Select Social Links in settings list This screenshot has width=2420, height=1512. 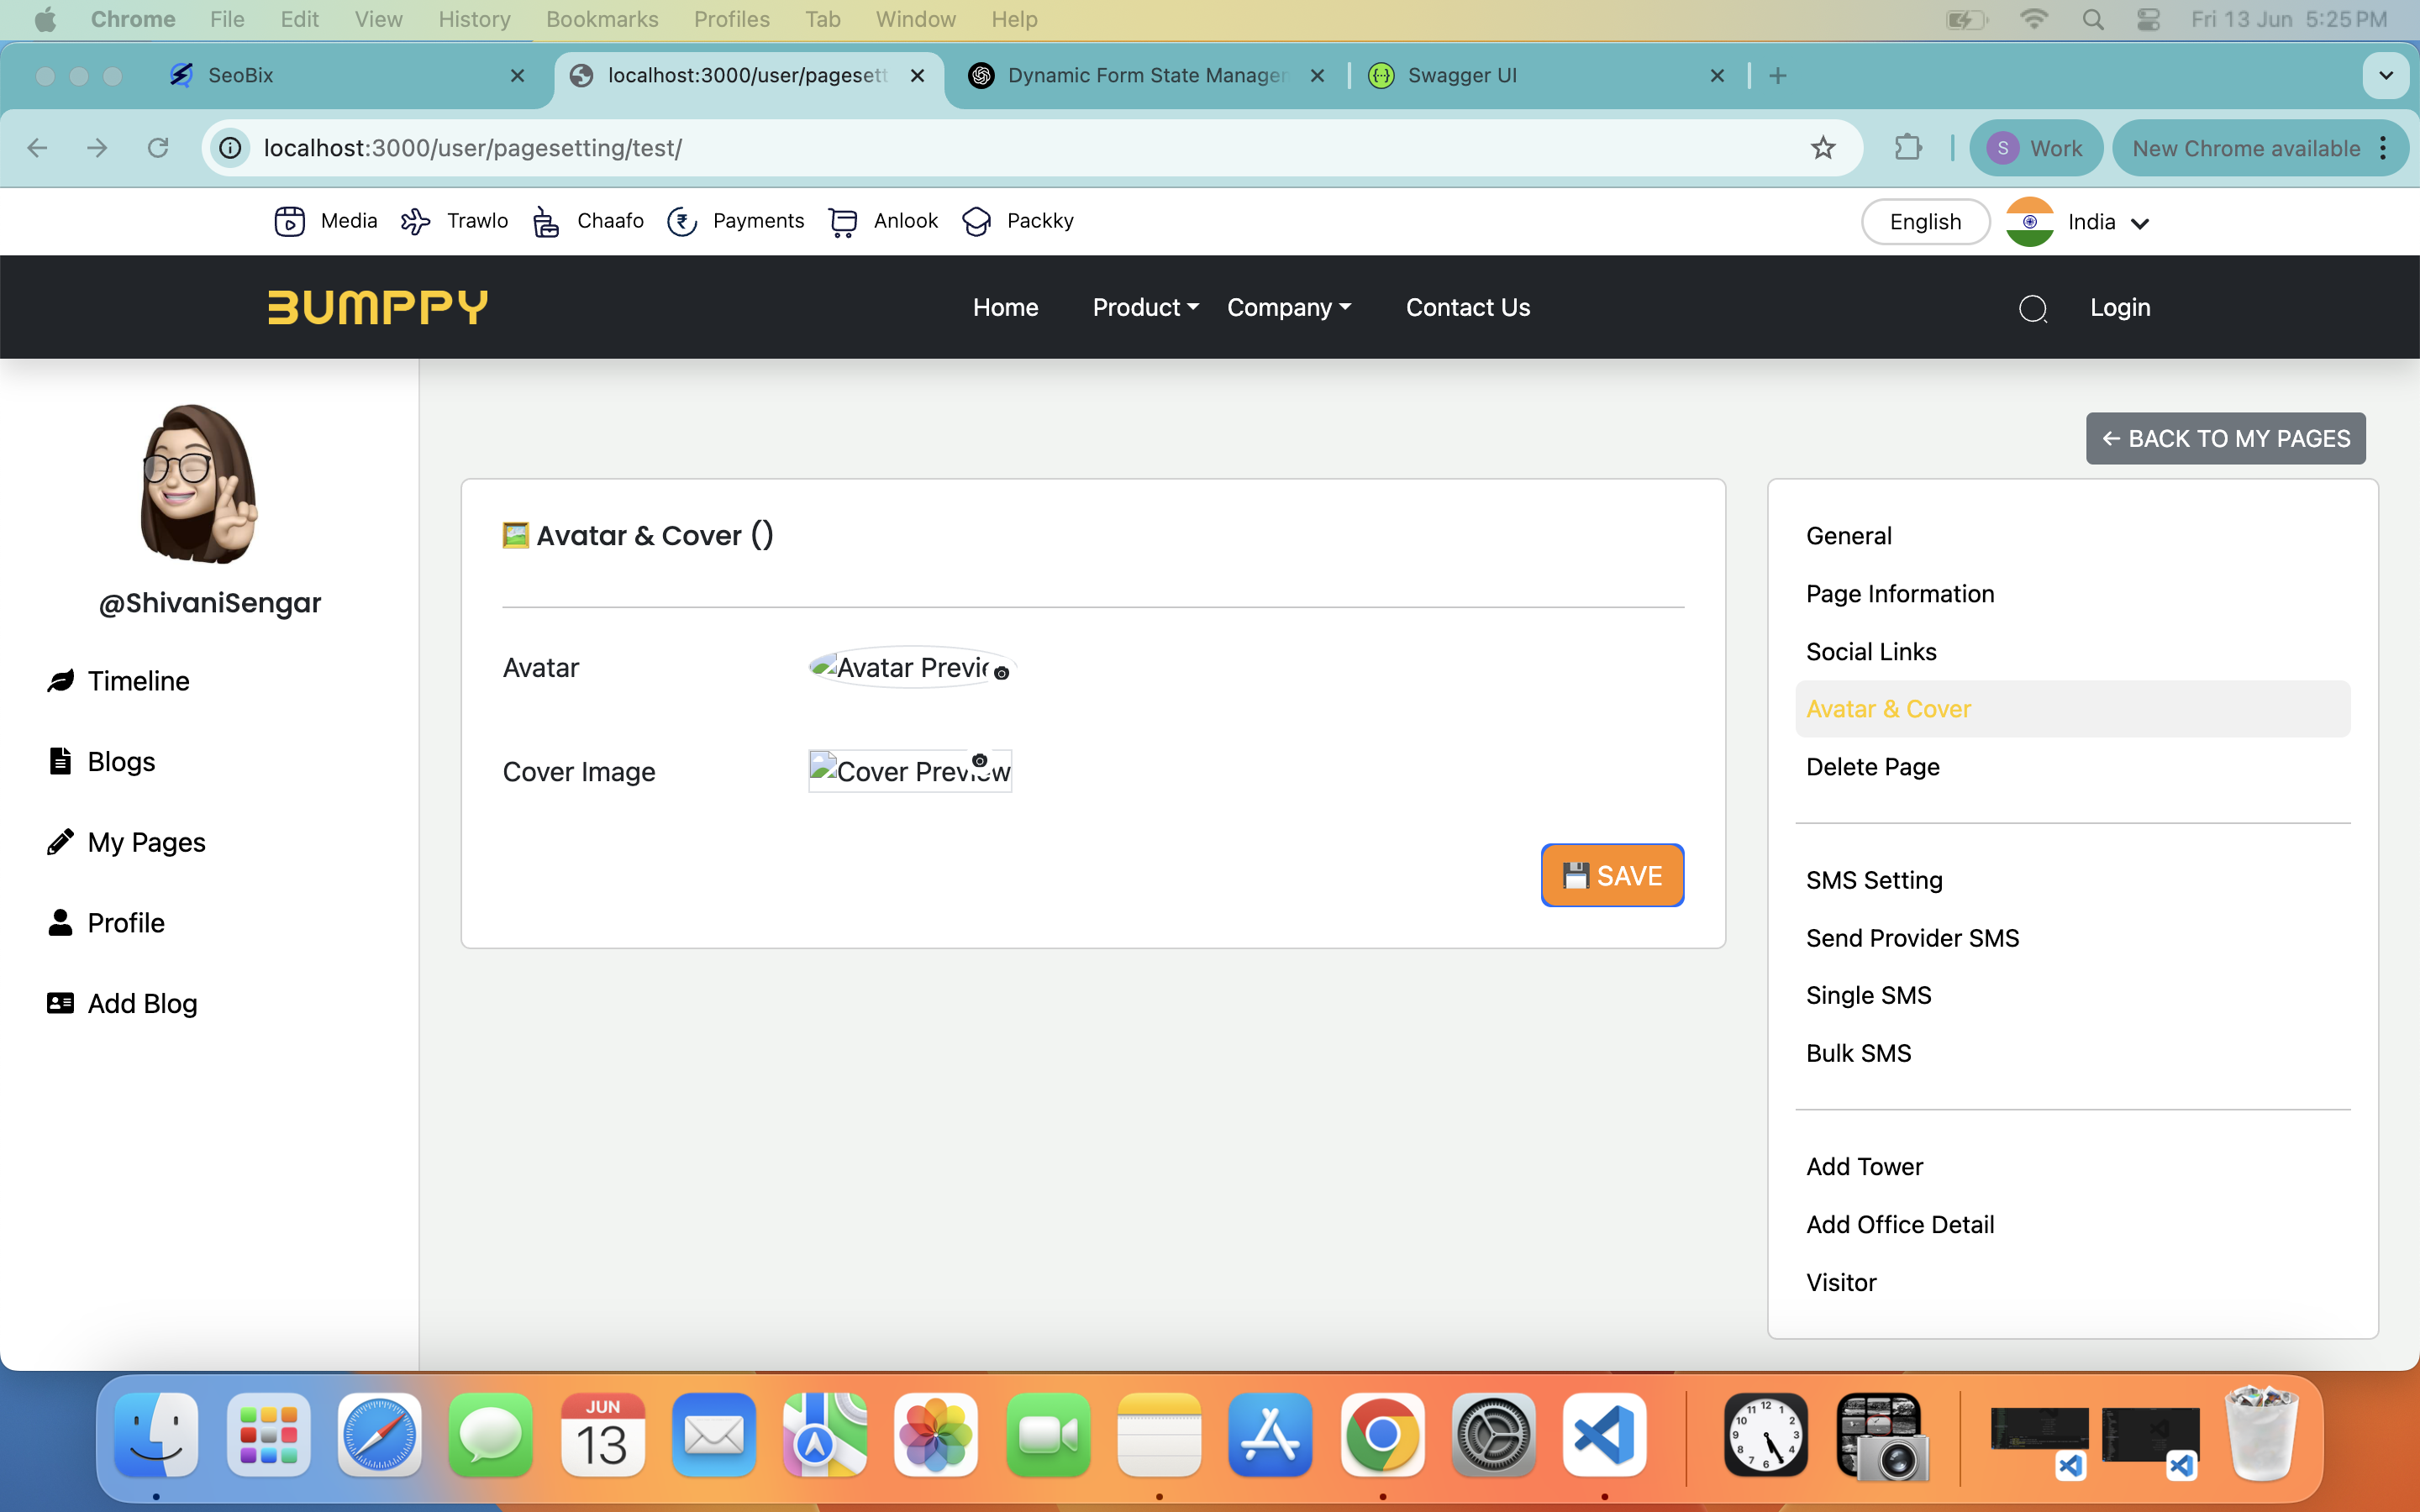(x=1871, y=651)
